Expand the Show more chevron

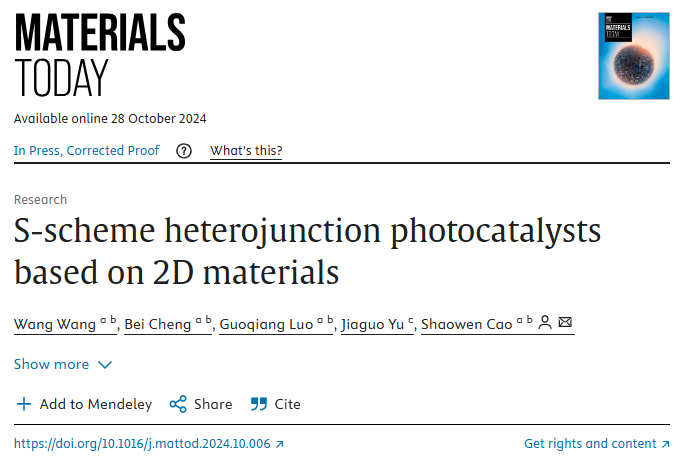tap(105, 365)
